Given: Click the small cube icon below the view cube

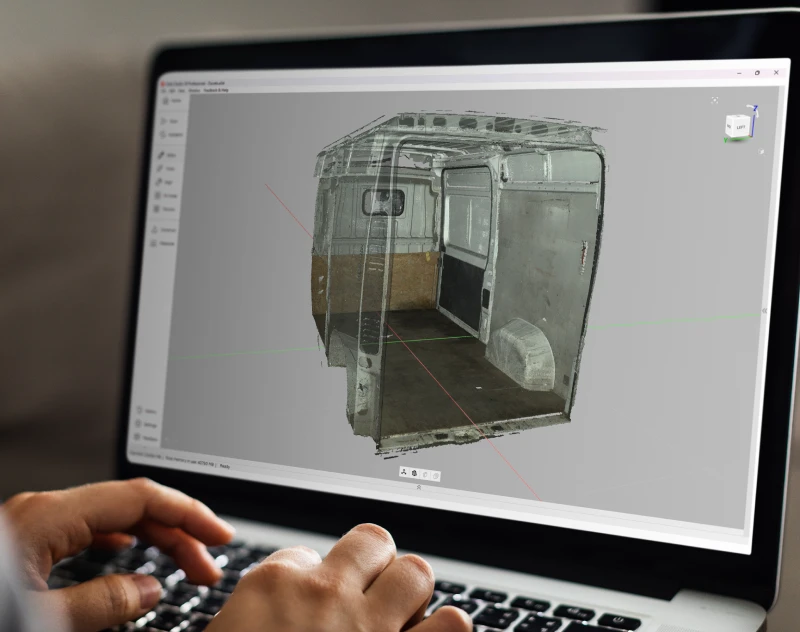Looking at the screenshot, I should 761,151.
